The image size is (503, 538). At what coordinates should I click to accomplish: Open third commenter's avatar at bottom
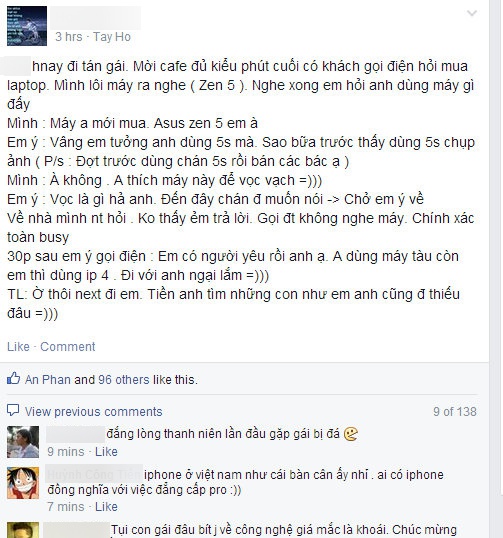23,530
